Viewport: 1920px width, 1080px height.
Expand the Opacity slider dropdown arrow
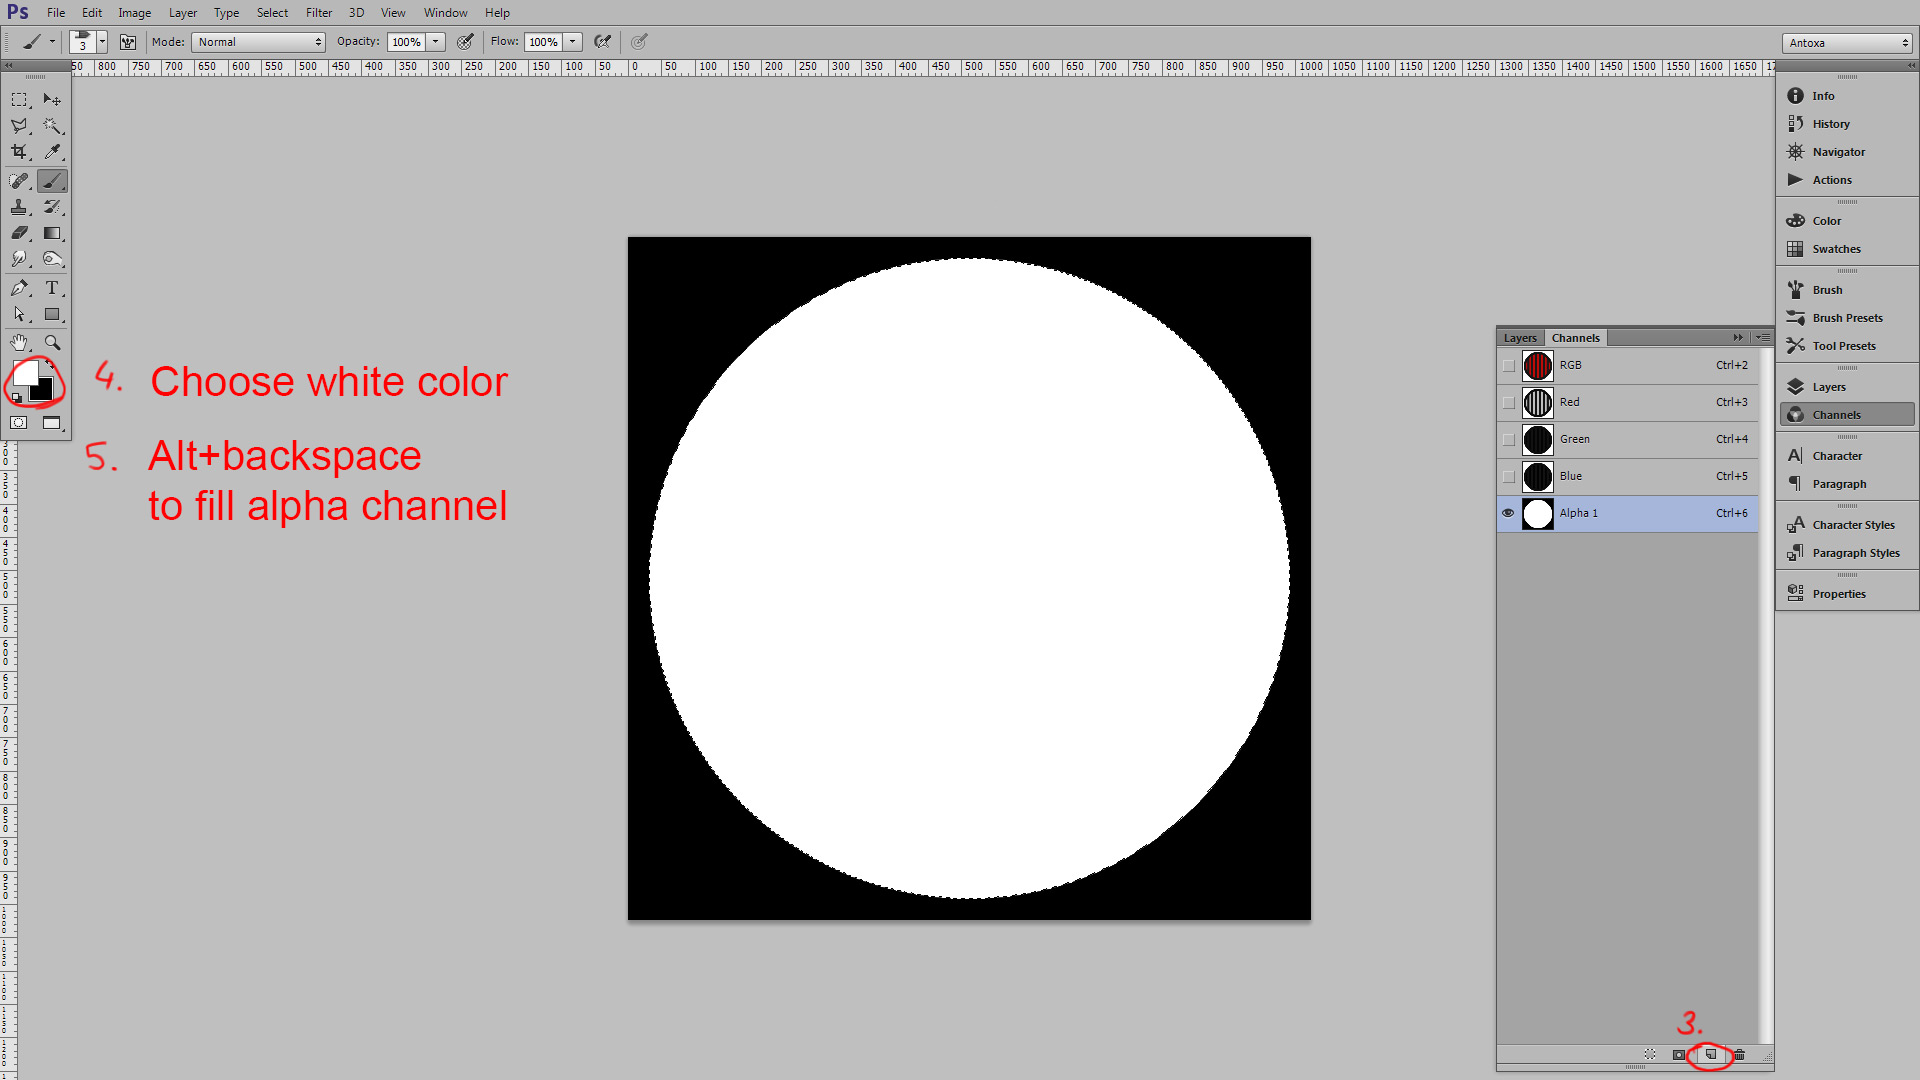click(x=436, y=42)
